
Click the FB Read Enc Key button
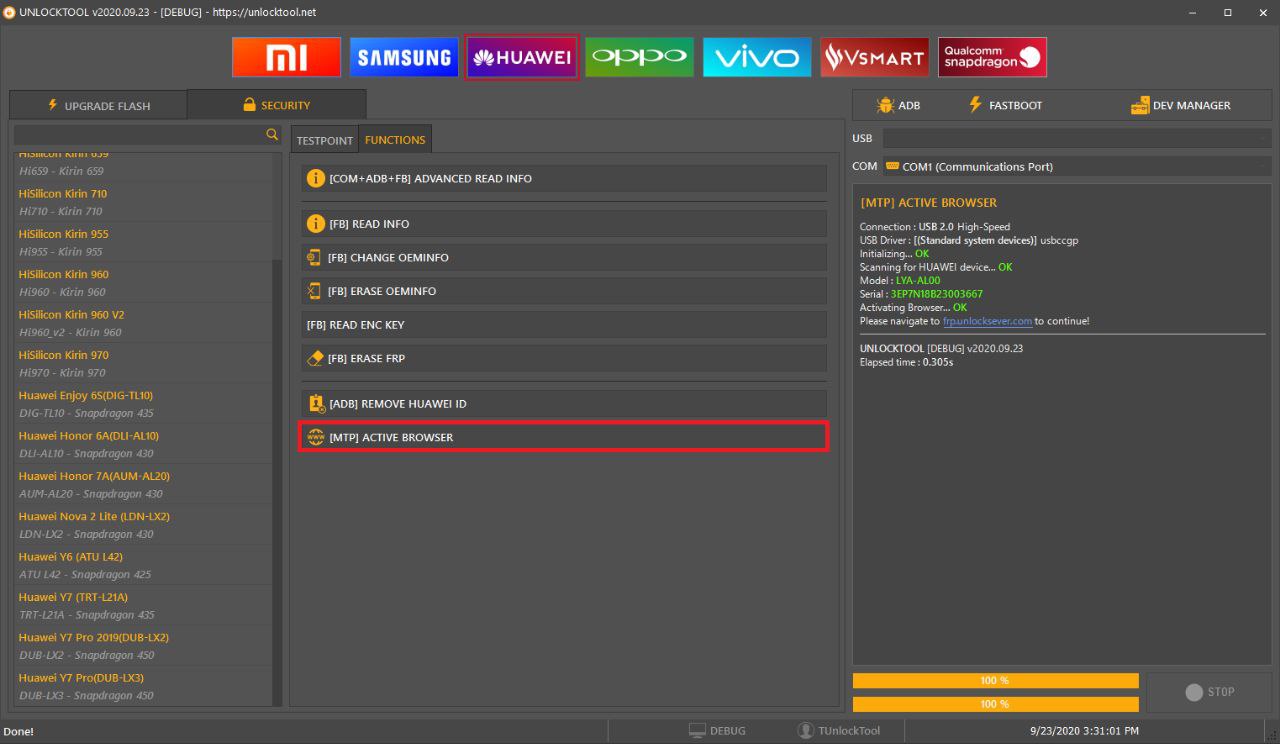[x=564, y=325]
